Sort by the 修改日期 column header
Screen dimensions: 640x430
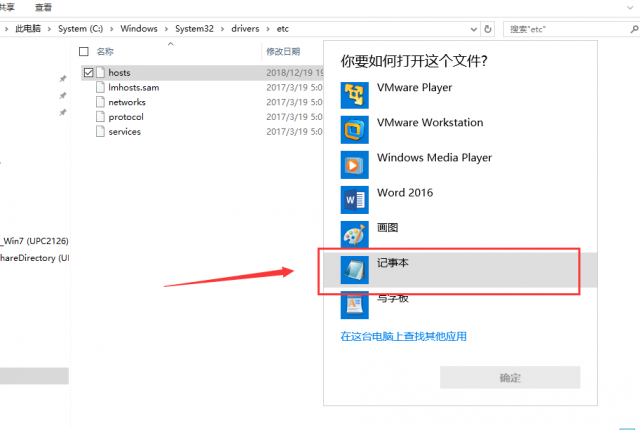tap(283, 51)
